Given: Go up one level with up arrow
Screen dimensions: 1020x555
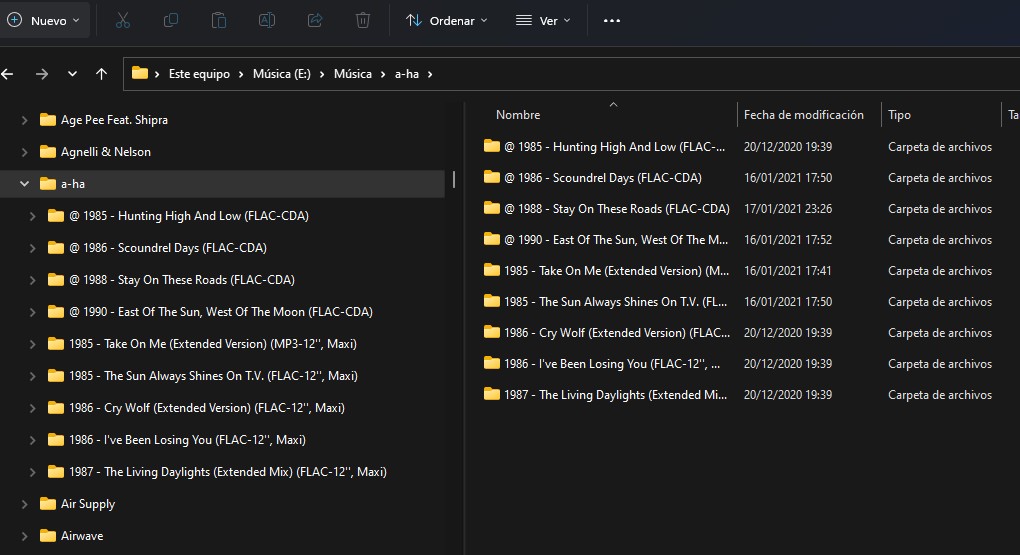Looking at the screenshot, I should (101, 74).
